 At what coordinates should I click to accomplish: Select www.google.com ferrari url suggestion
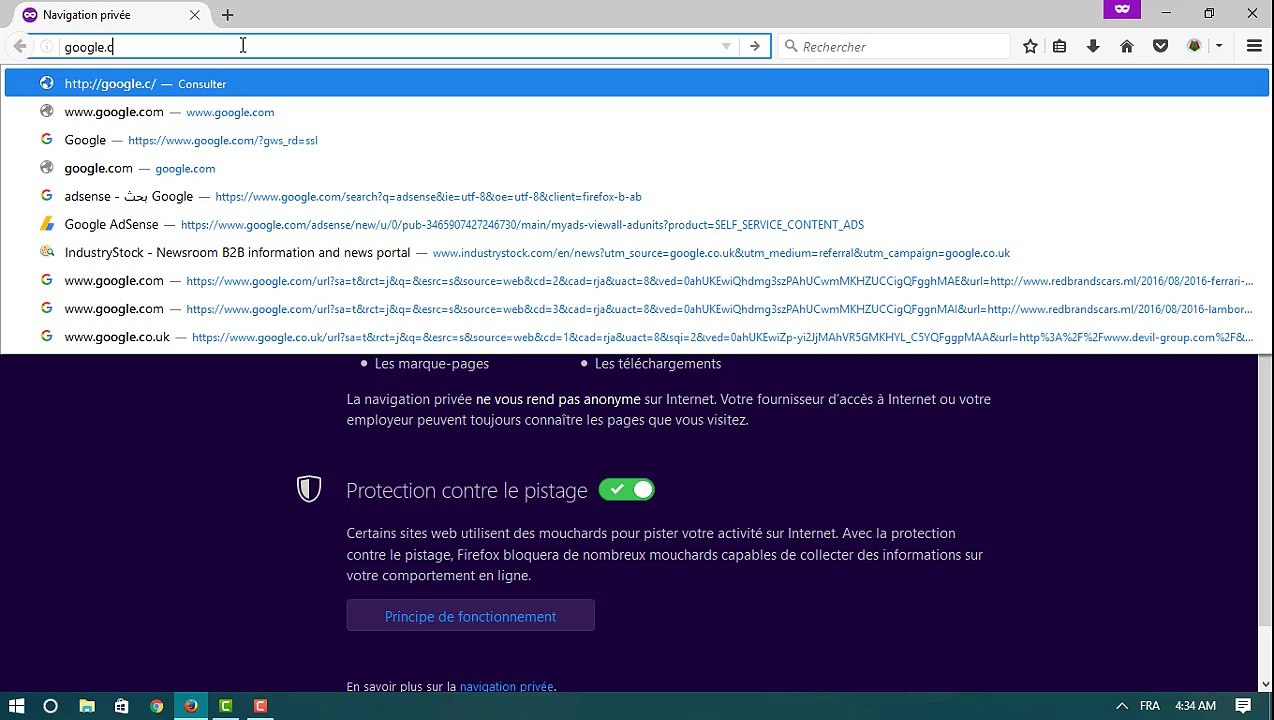pyautogui.click(x=637, y=280)
